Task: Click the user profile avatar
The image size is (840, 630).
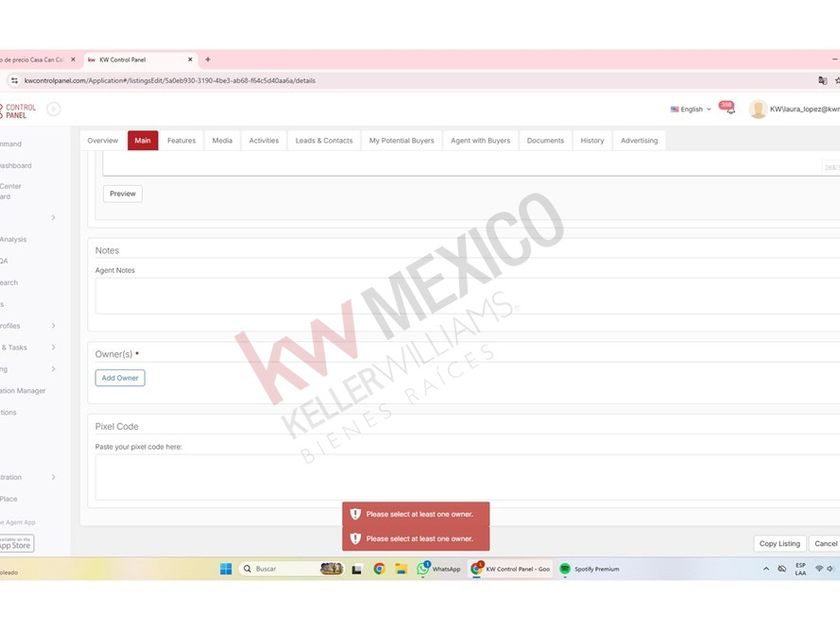Action: click(x=758, y=109)
